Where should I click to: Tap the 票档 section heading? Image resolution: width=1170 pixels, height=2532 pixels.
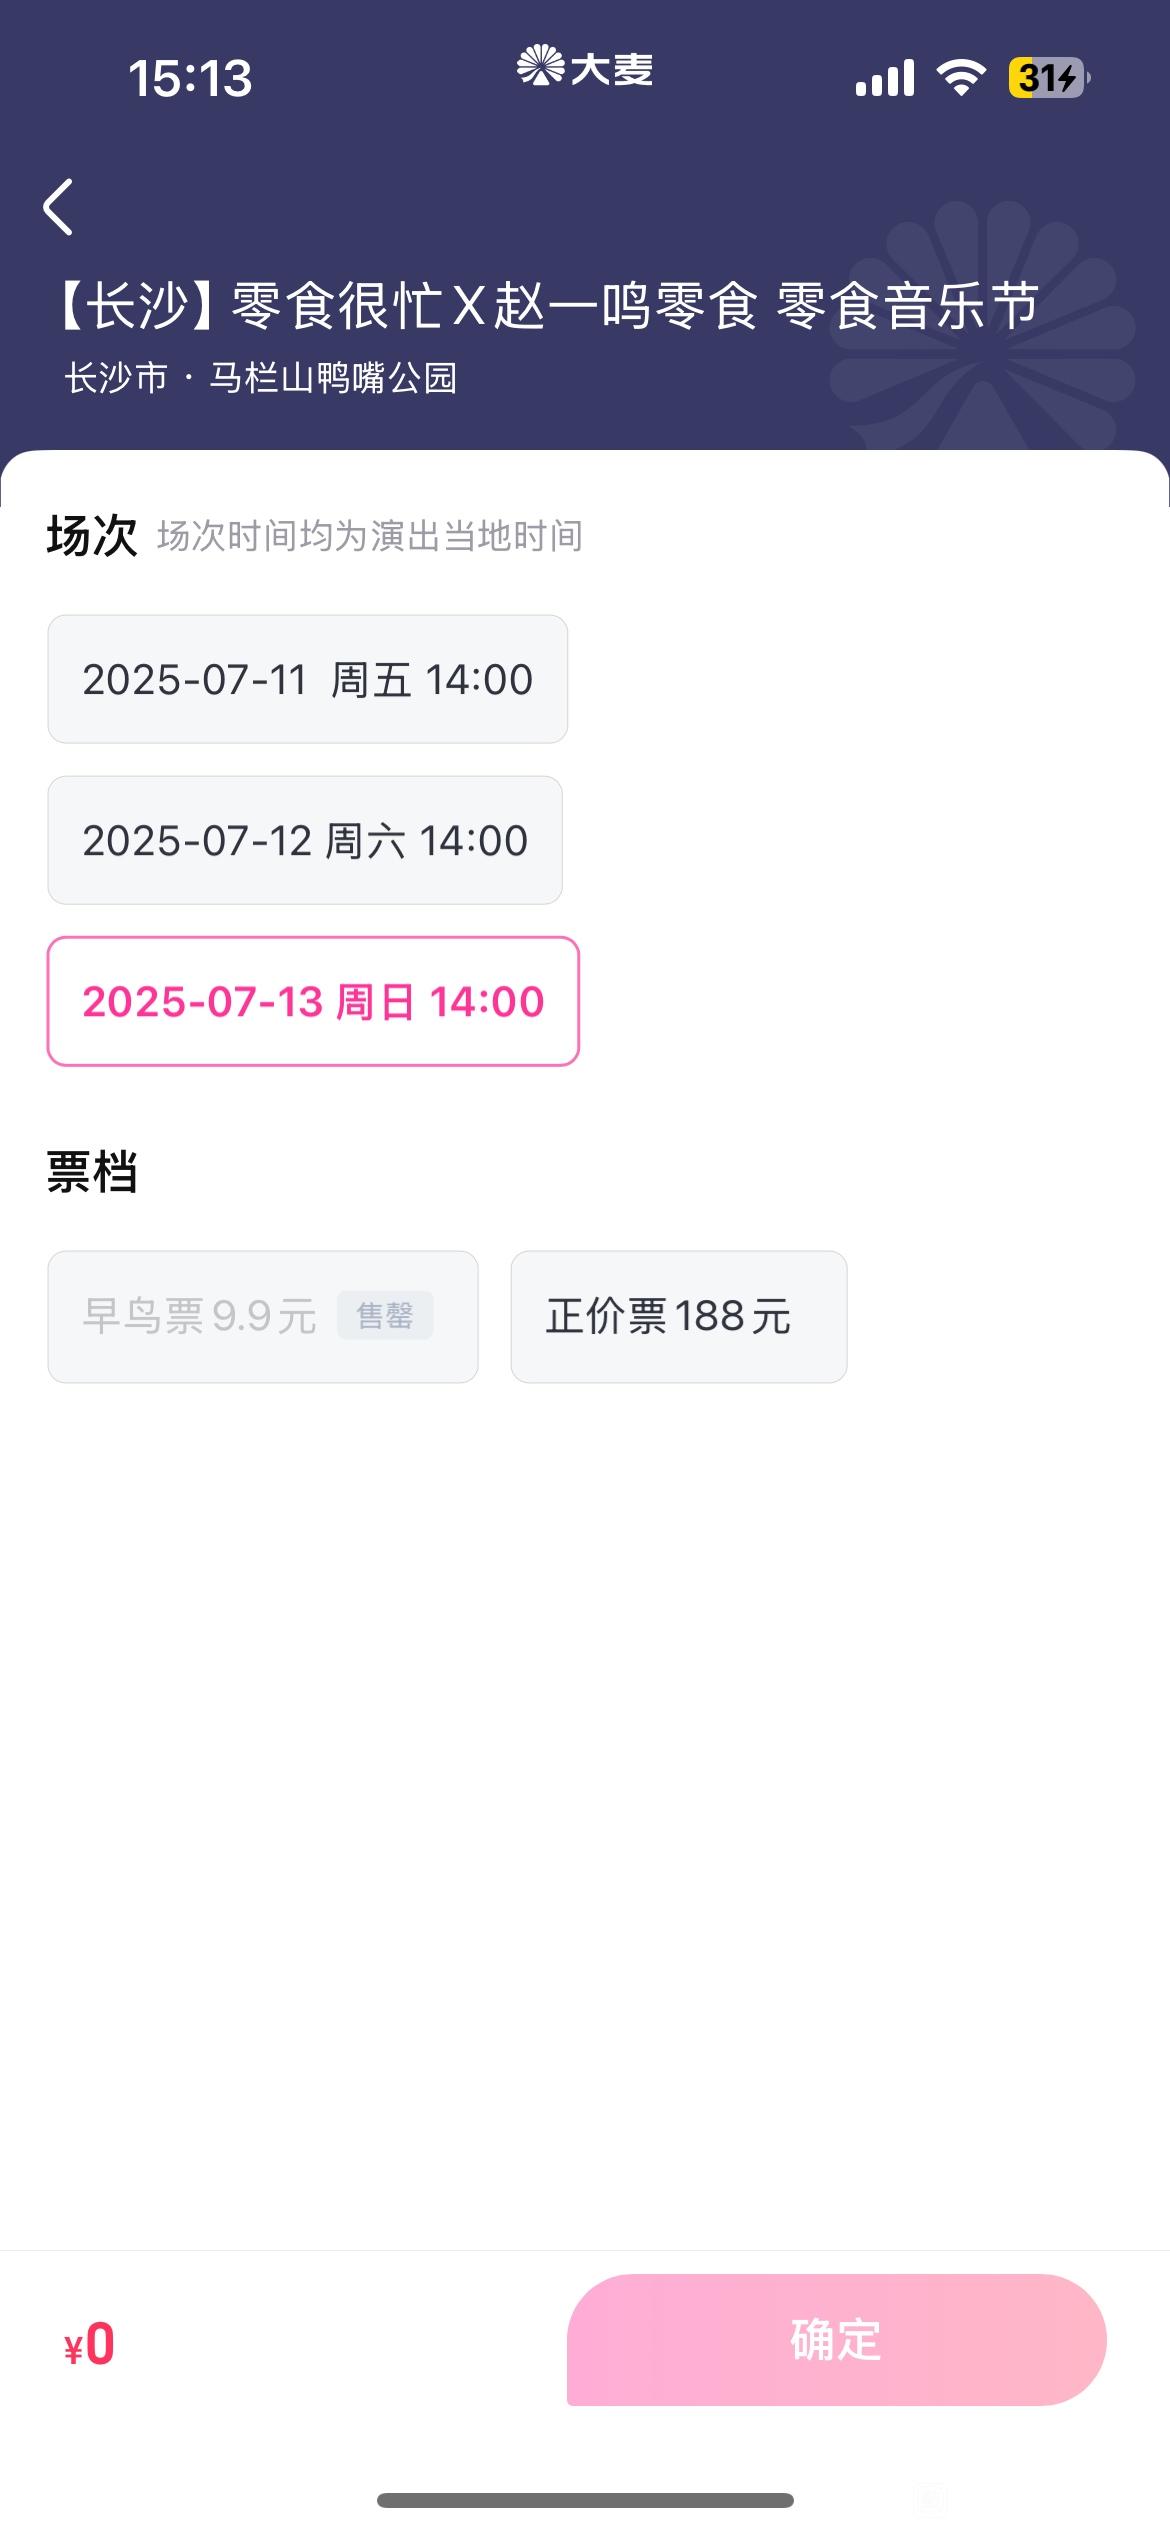91,1172
